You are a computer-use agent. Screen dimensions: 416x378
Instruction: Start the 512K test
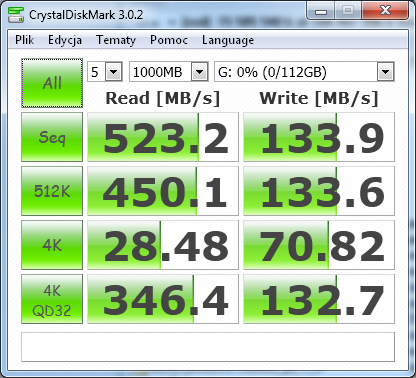pyautogui.click(x=52, y=191)
